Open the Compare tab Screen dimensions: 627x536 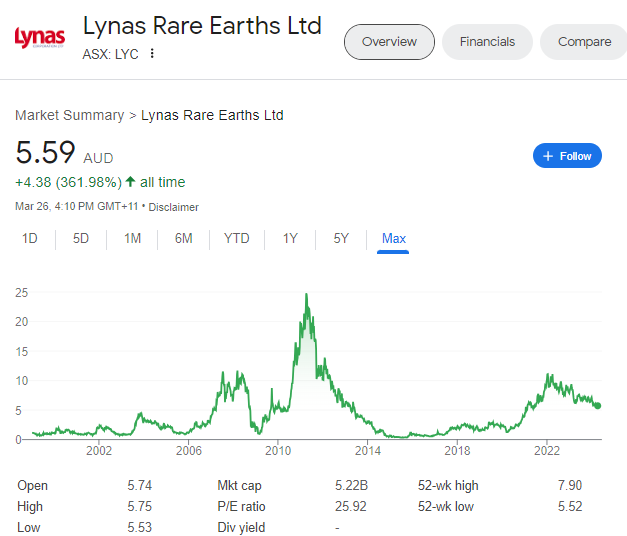point(584,42)
